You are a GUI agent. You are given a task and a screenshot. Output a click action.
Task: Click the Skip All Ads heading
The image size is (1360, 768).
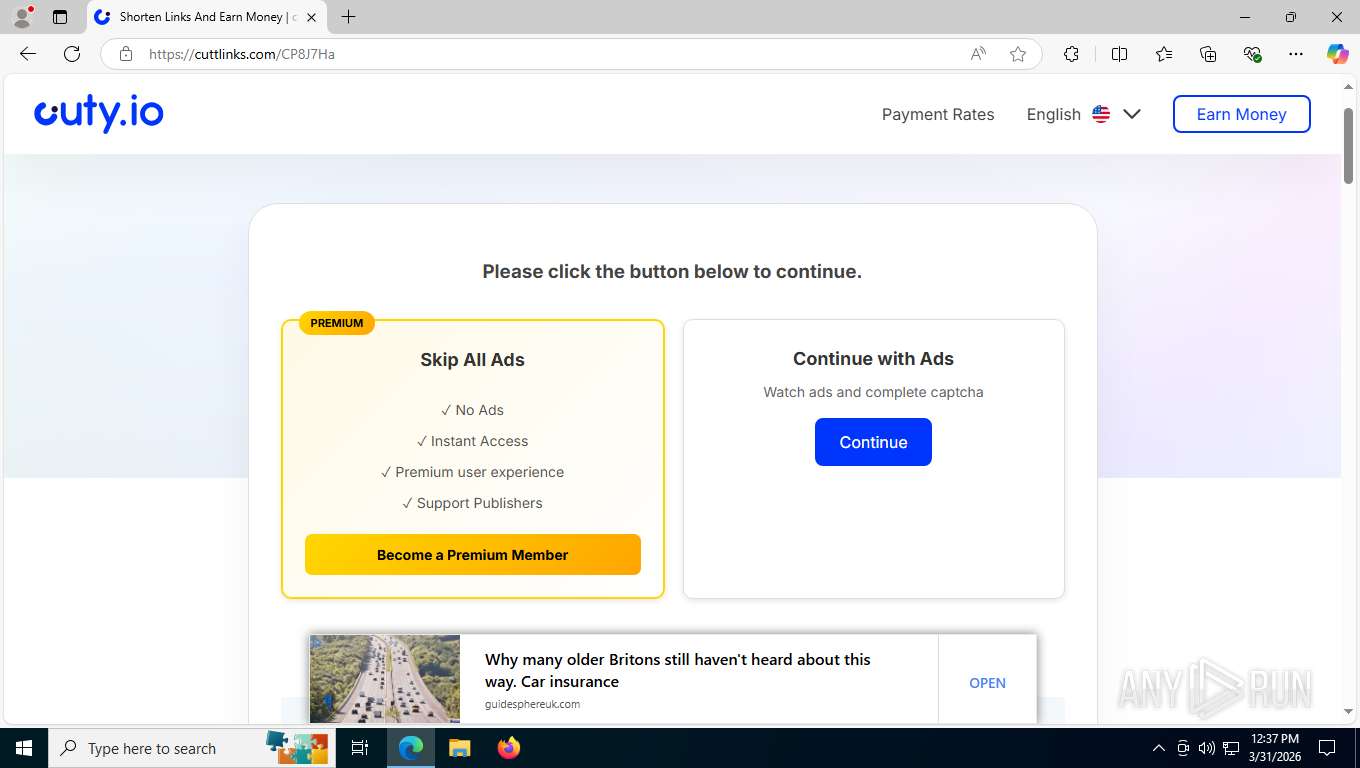472,360
